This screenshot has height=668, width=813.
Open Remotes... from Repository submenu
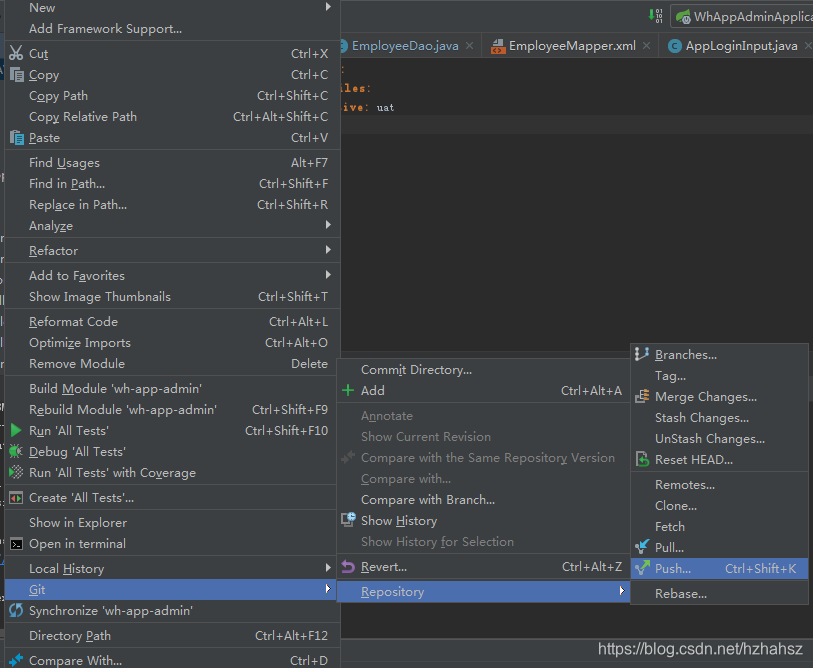click(720, 485)
